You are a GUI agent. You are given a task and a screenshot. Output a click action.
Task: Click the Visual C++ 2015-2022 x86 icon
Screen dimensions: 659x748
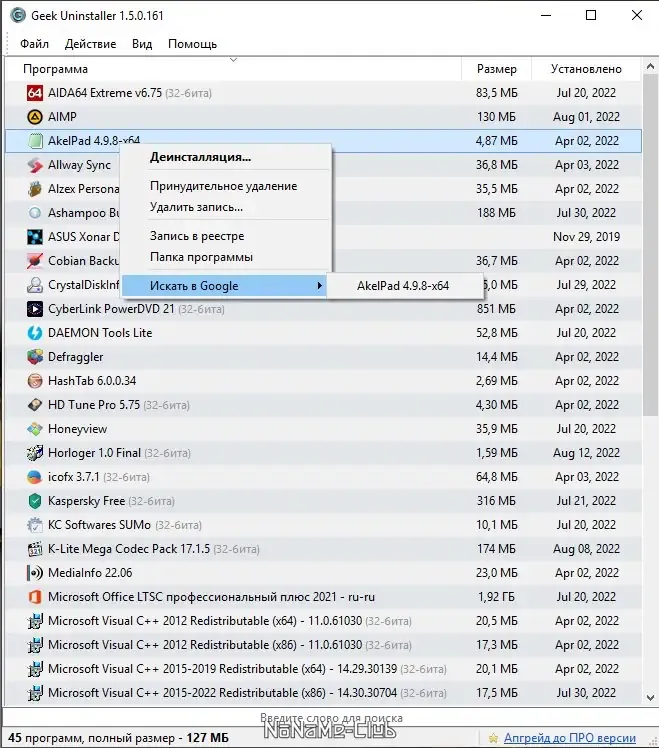pos(35,693)
